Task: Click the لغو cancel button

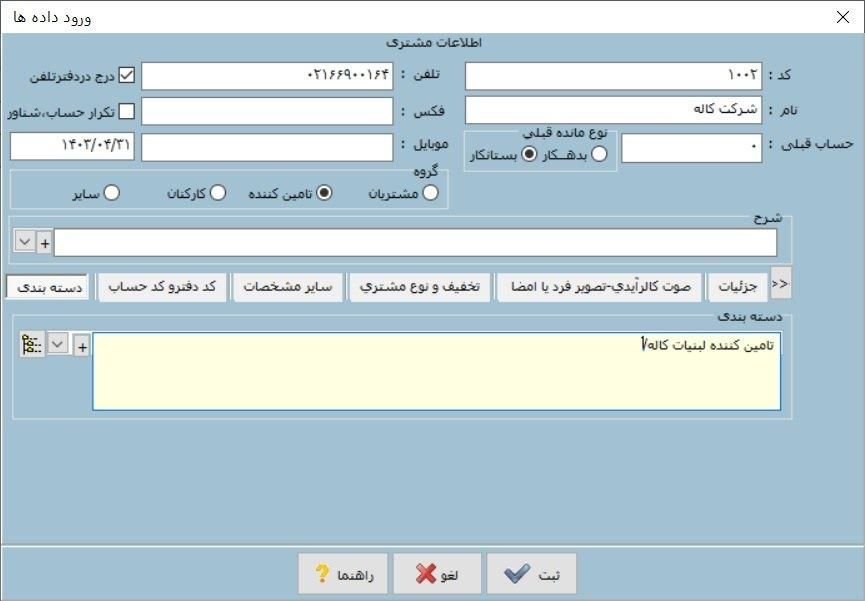Action: pyautogui.click(x=437, y=574)
